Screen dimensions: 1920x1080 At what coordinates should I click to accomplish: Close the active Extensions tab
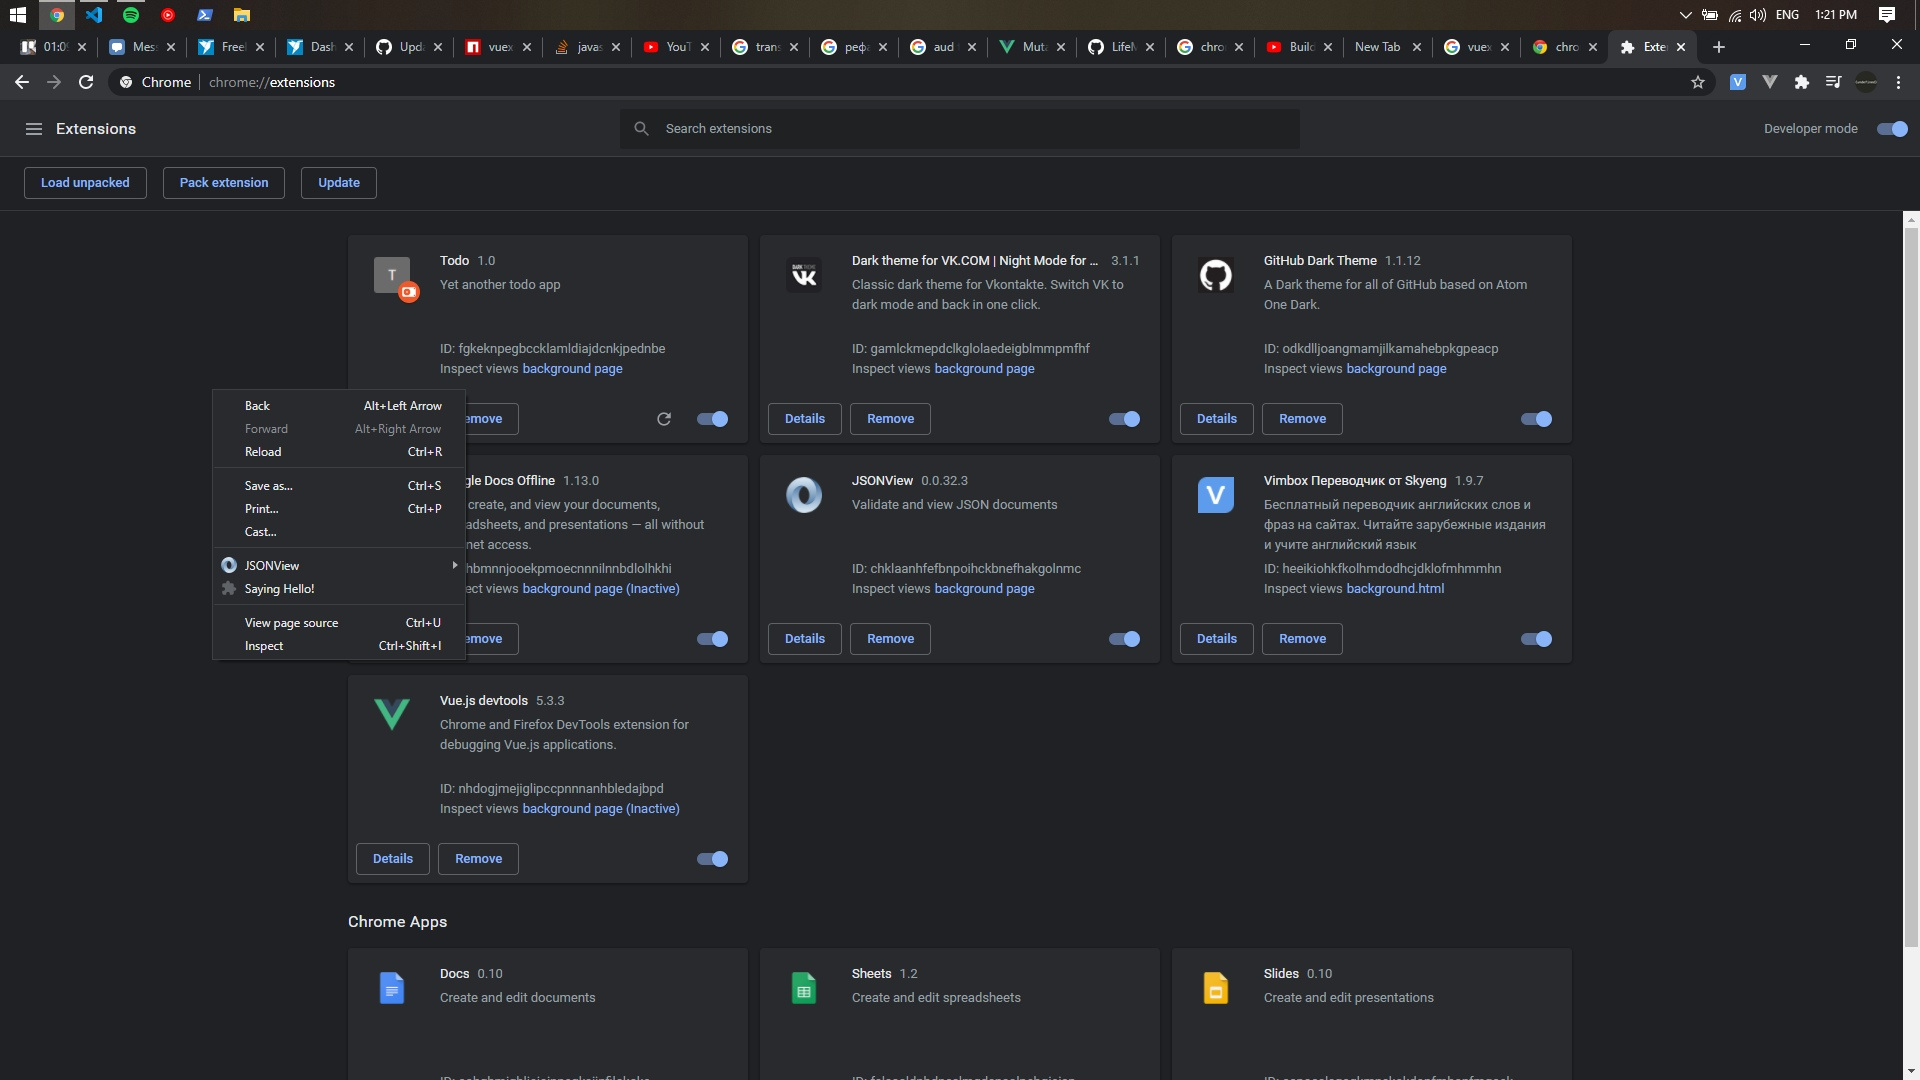pyautogui.click(x=1681, y=47)
